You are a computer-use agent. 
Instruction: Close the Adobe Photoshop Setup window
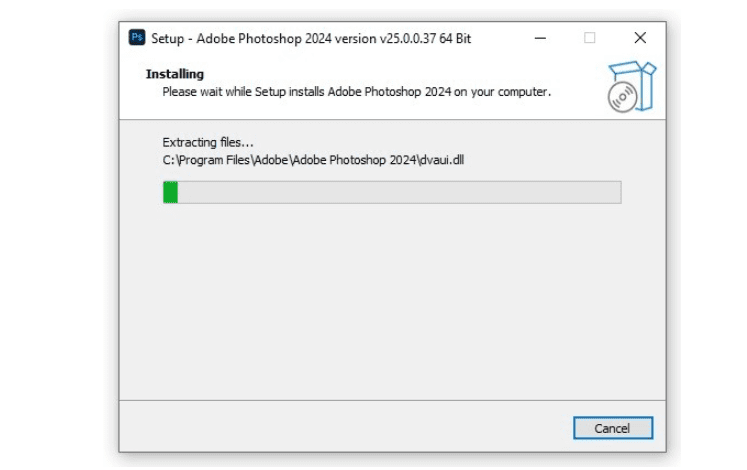[640, 38]
